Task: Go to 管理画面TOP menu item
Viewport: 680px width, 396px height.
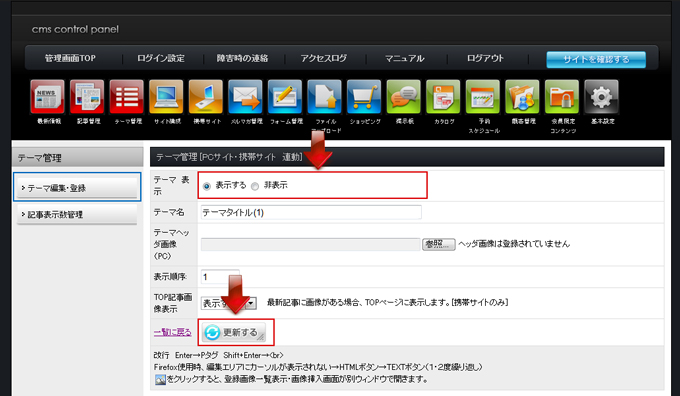Action: 70,58
